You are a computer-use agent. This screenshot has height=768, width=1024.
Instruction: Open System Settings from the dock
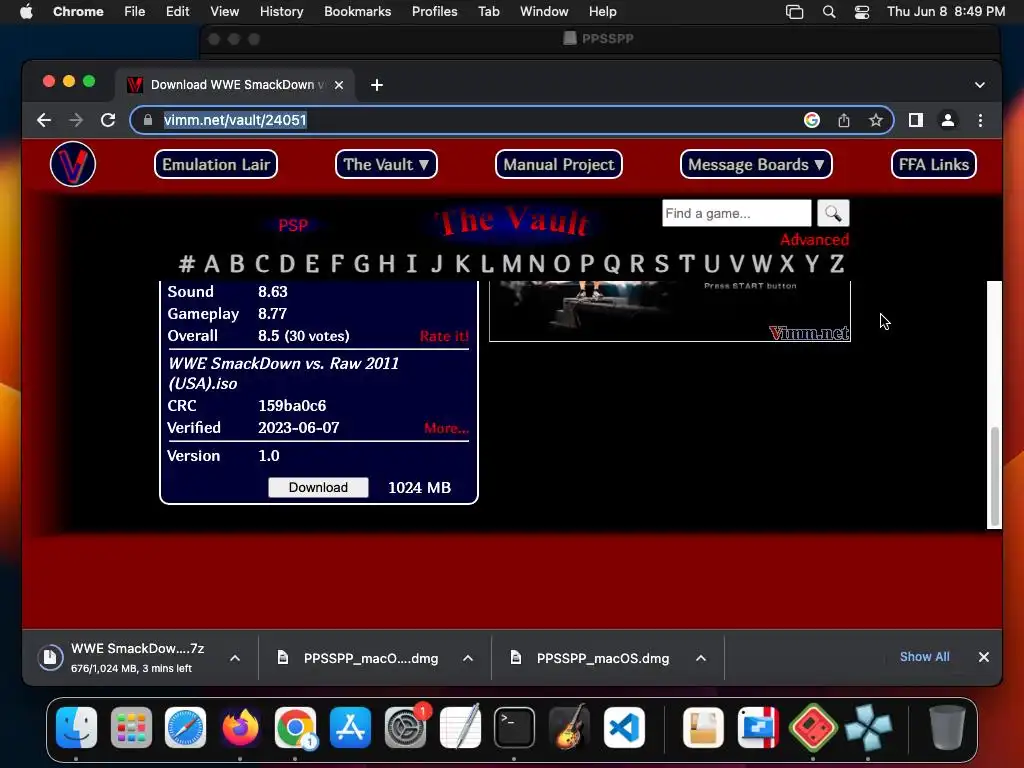click(x=406, y=727)
